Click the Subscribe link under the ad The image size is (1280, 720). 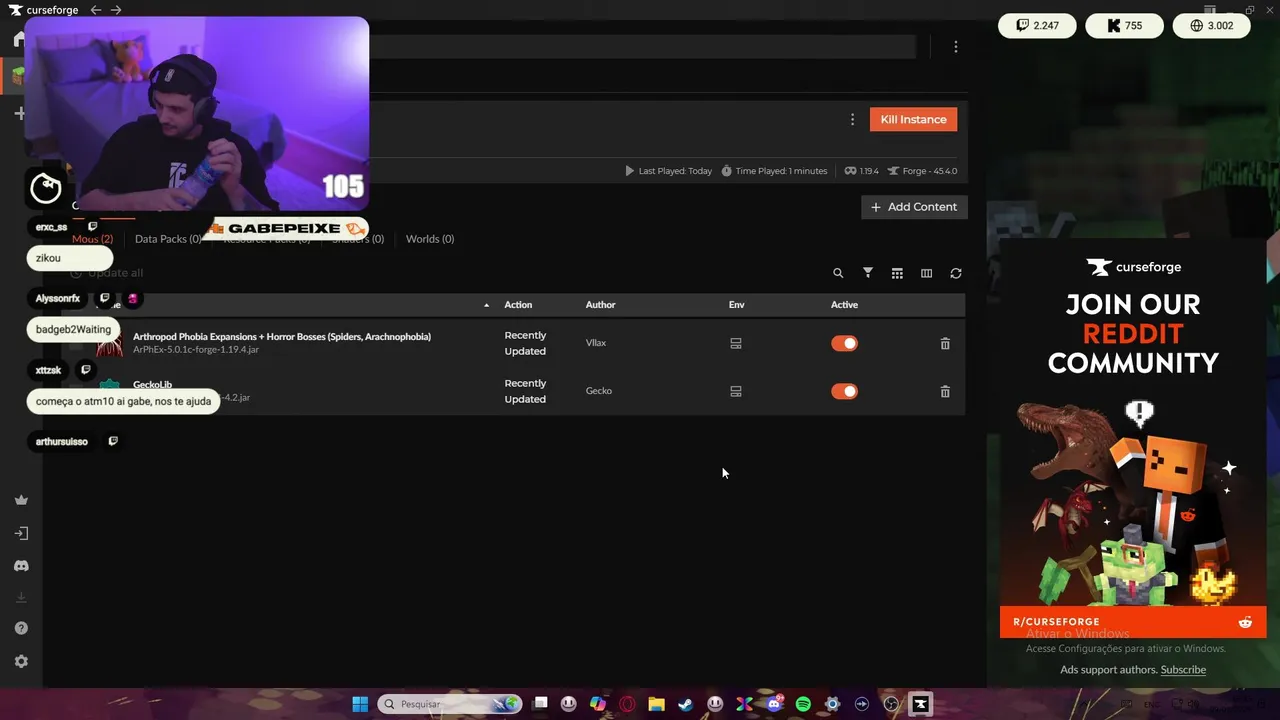click(x=1183, y=670)
